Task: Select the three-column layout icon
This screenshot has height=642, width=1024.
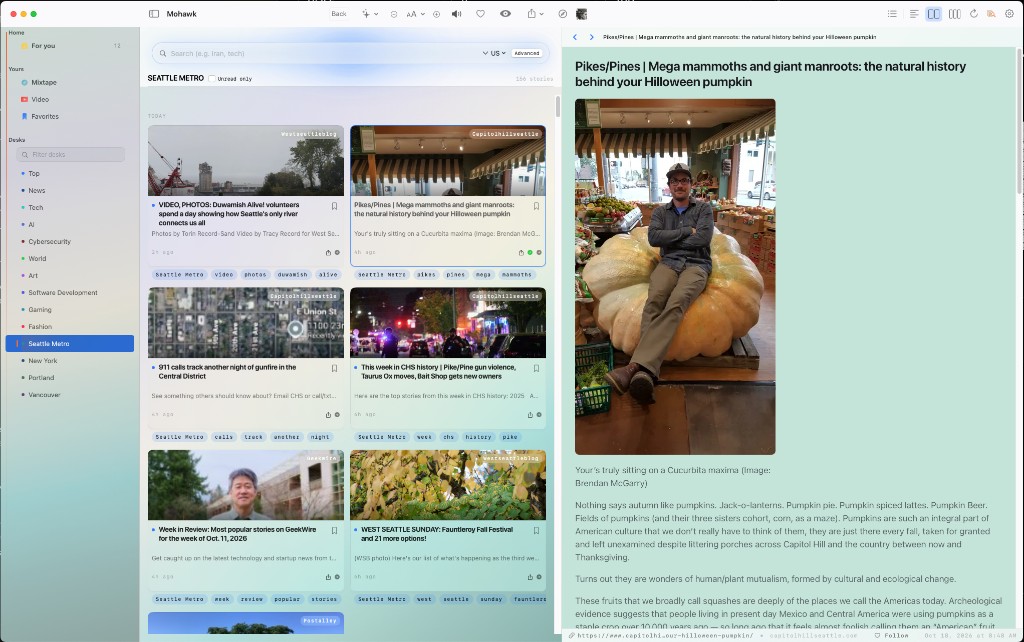Action: (x=954, y=14)
